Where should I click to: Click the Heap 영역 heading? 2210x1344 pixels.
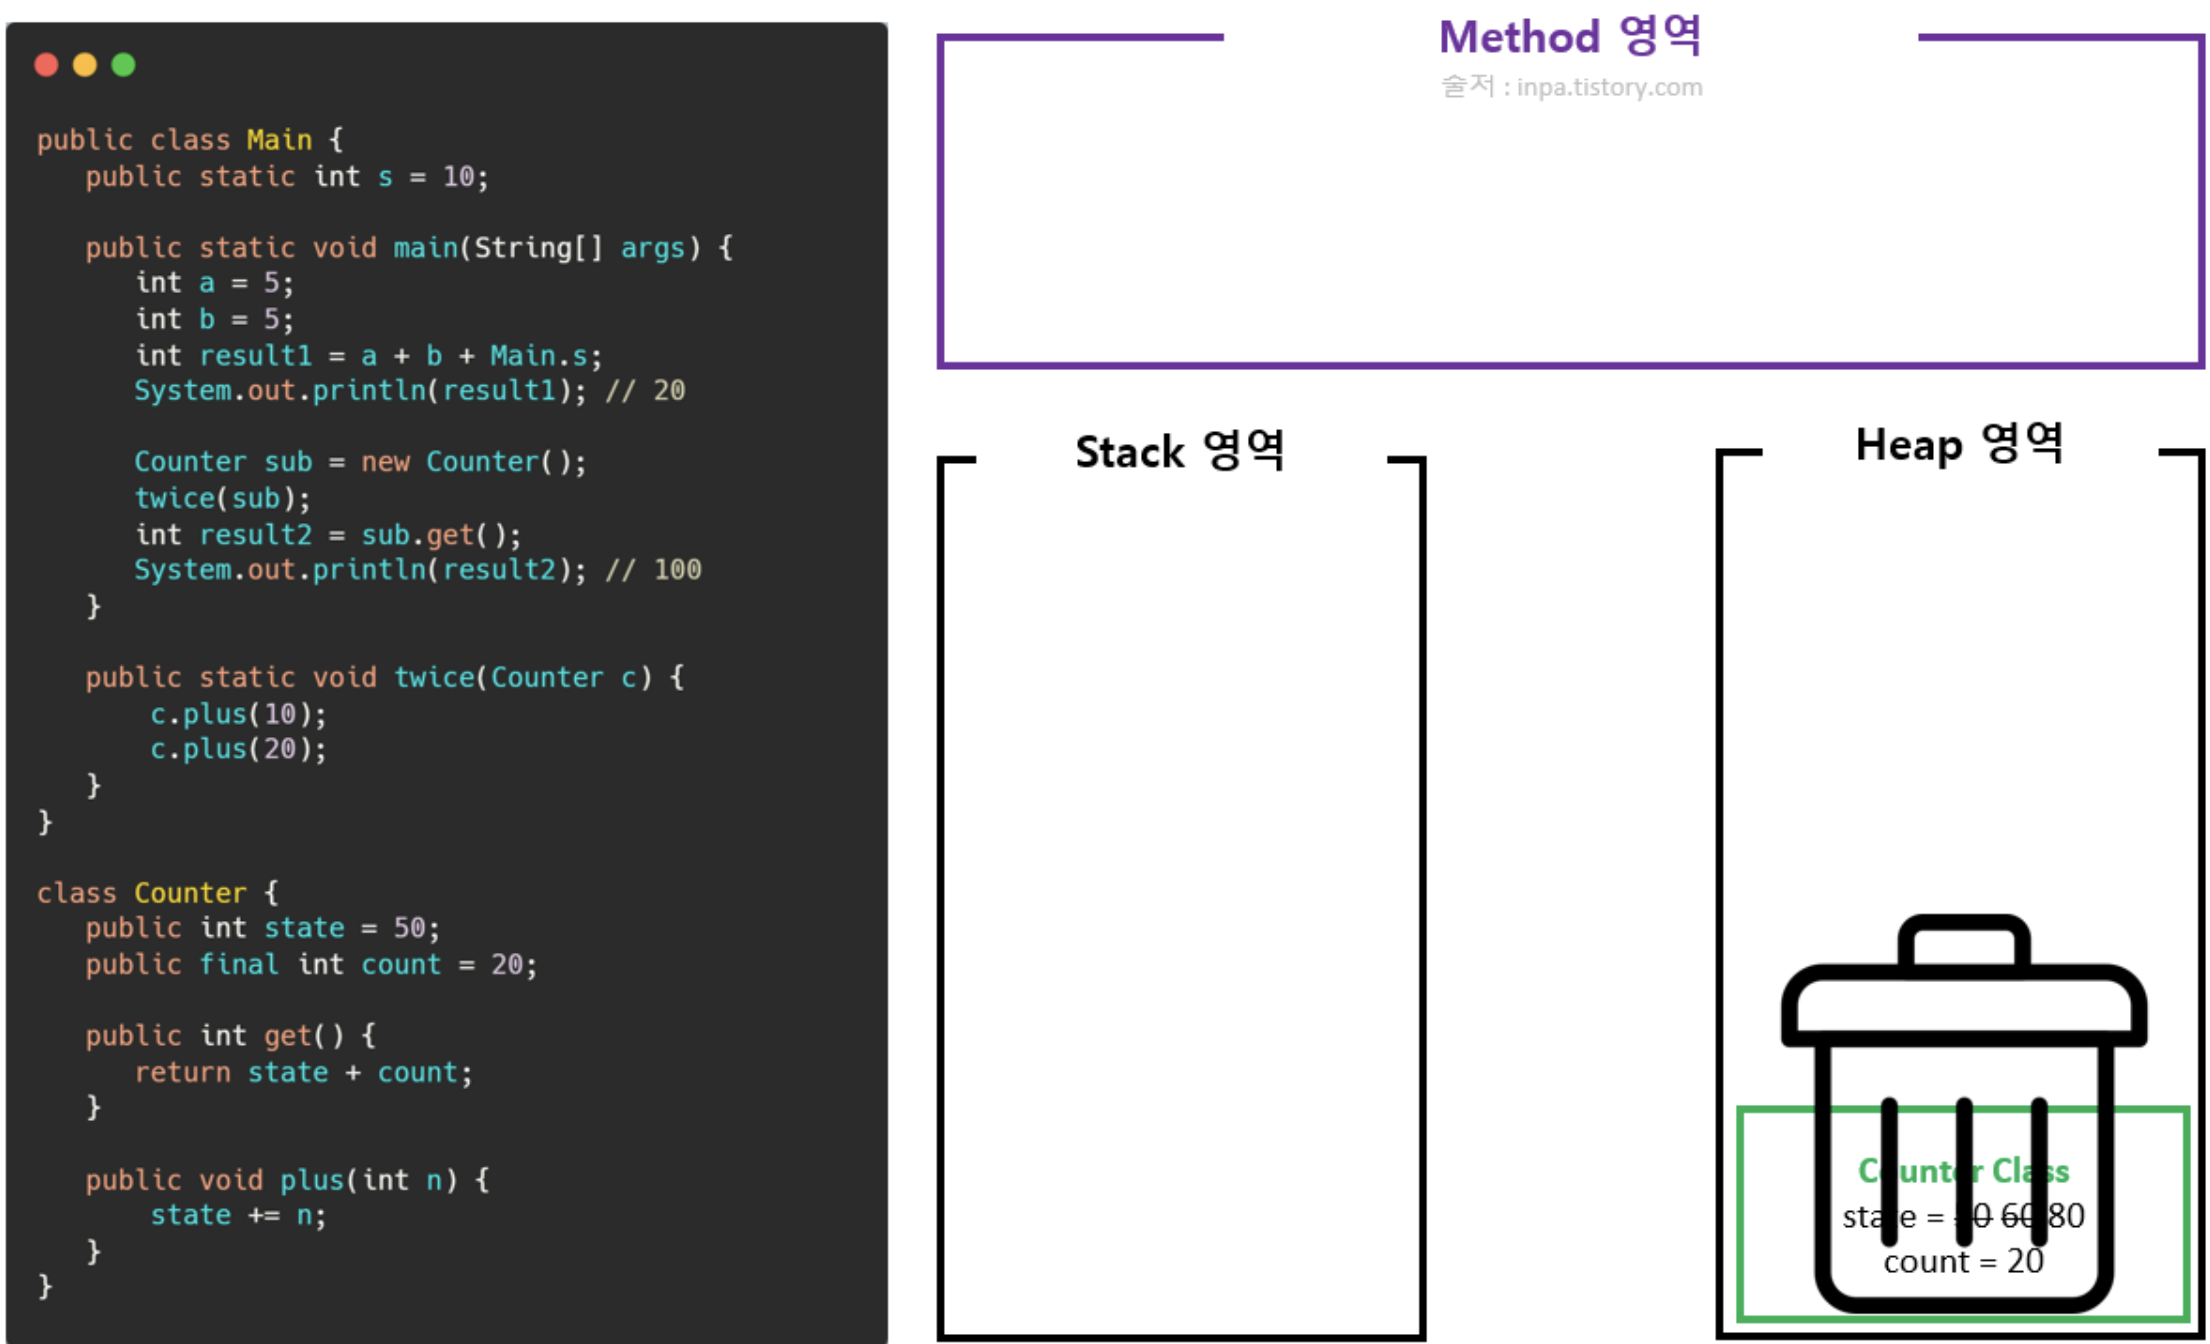click(x=1958, y=445)
